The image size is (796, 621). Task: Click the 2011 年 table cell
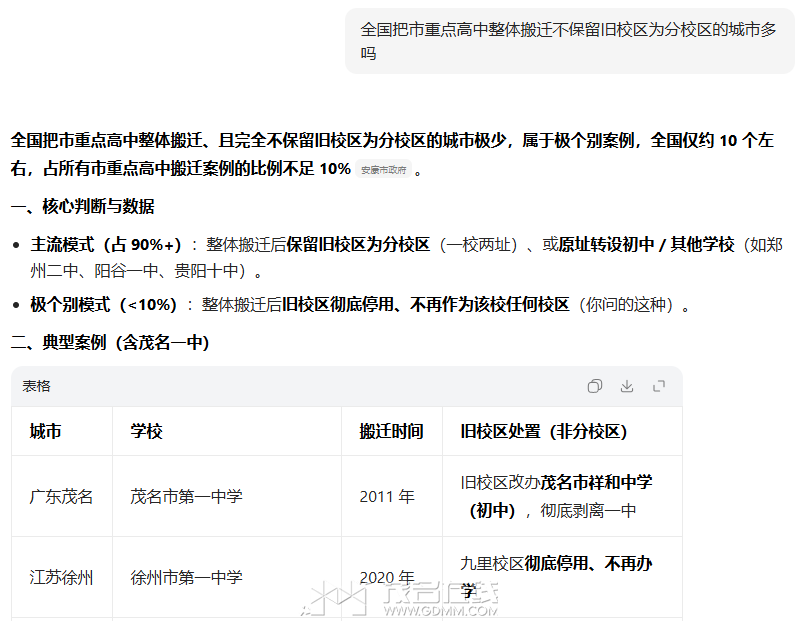coord(387,496)
